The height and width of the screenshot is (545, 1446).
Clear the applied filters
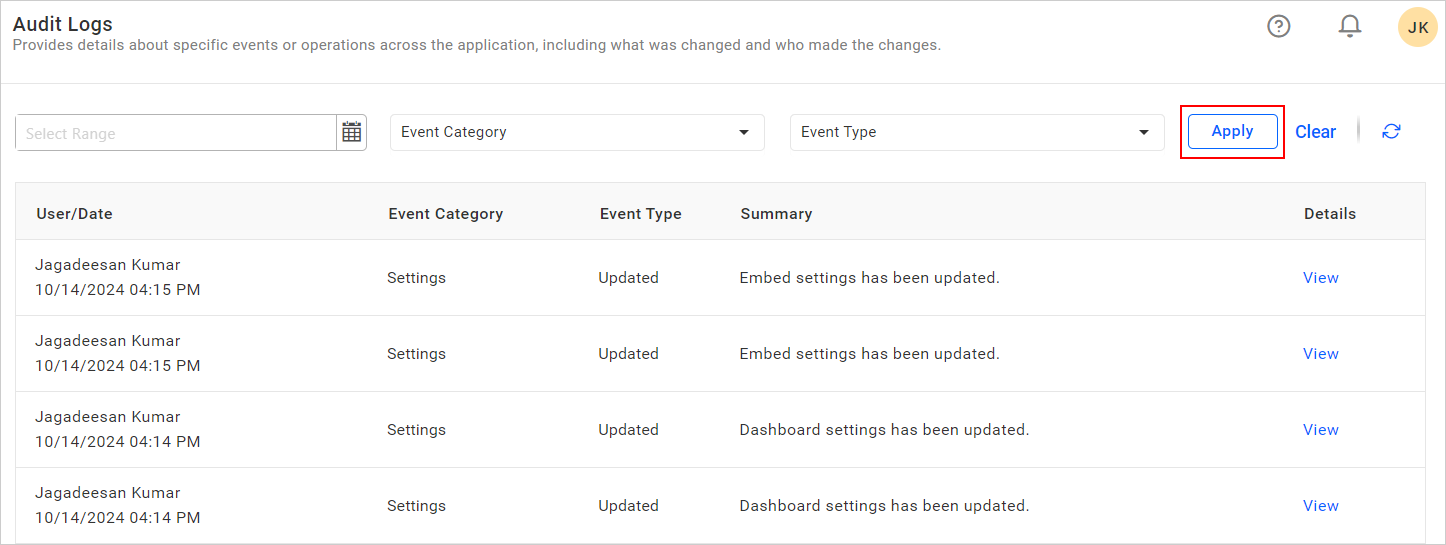(1315, 132)
